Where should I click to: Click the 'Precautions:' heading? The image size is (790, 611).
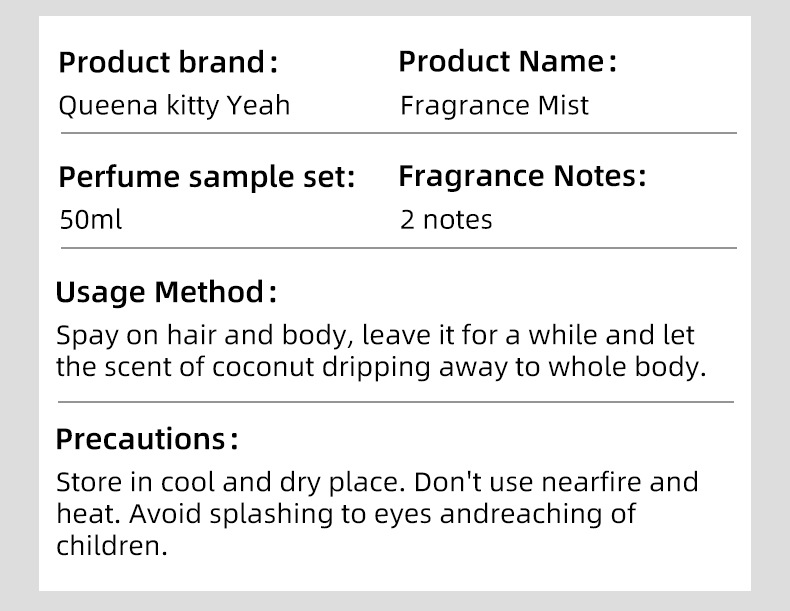tap(147, 439)
